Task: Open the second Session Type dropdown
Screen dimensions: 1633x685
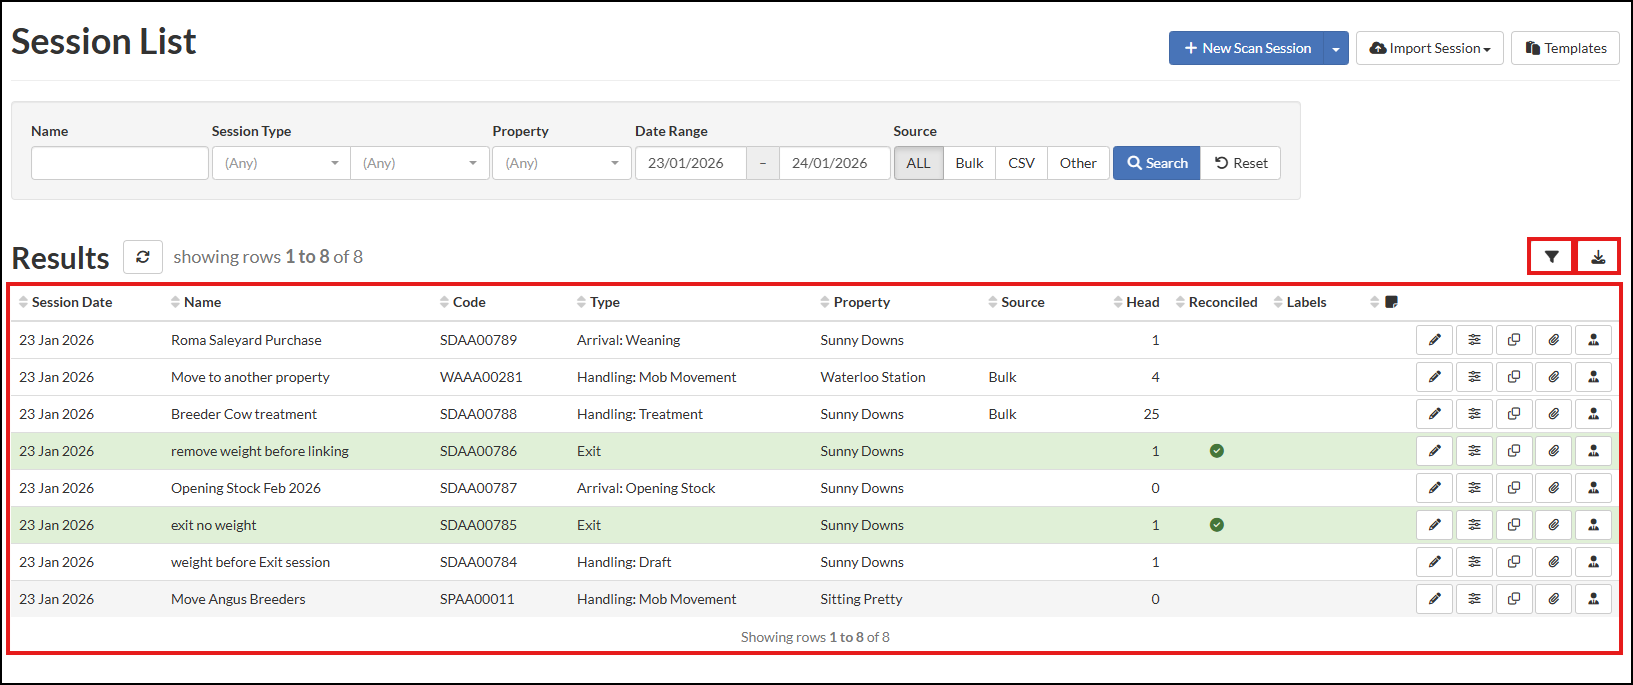Action: pyautogui.click(x=420, y=163)
